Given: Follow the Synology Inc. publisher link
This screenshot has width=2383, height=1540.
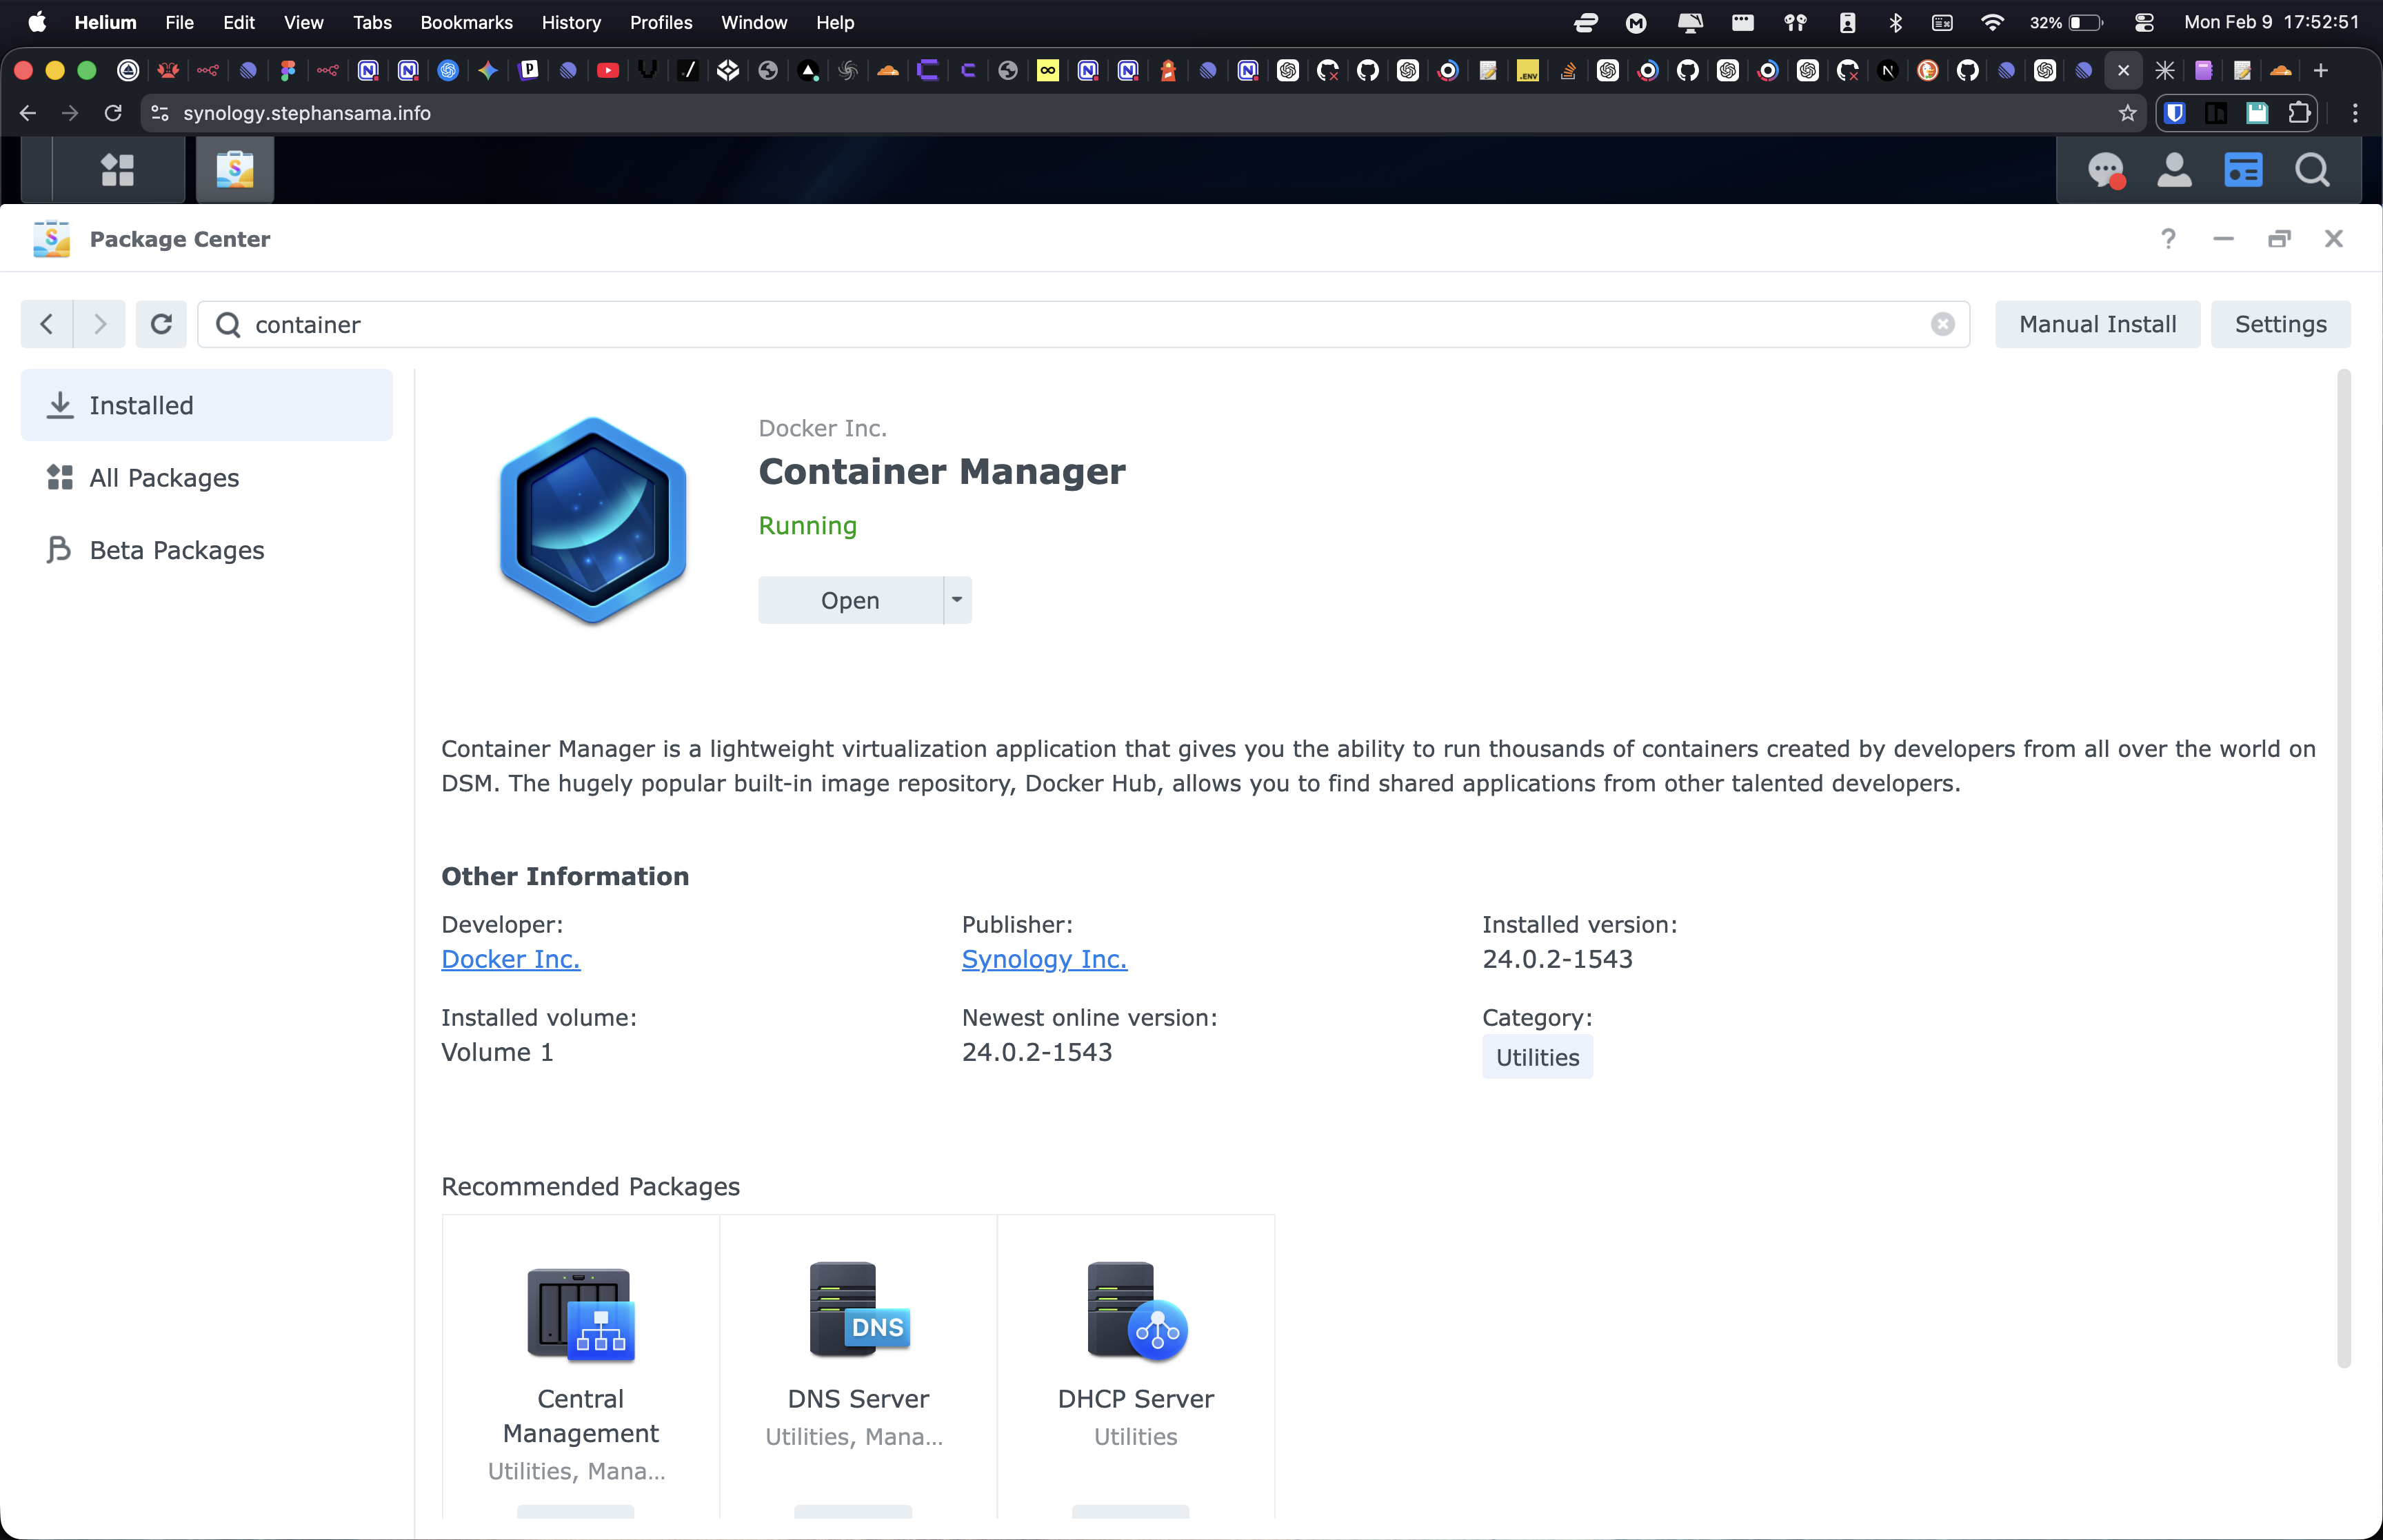Looking at the screenshot, I should [x=1044, y=959].
